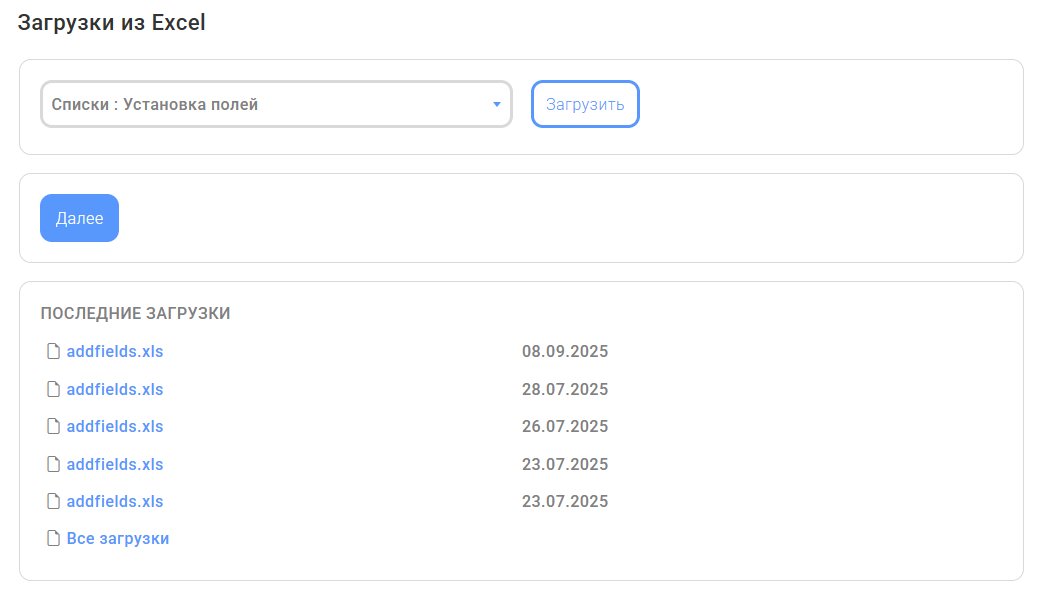1045x599 pixels.
Task: Click file icon of the 28.07.2025 upload
Action: 54,389
